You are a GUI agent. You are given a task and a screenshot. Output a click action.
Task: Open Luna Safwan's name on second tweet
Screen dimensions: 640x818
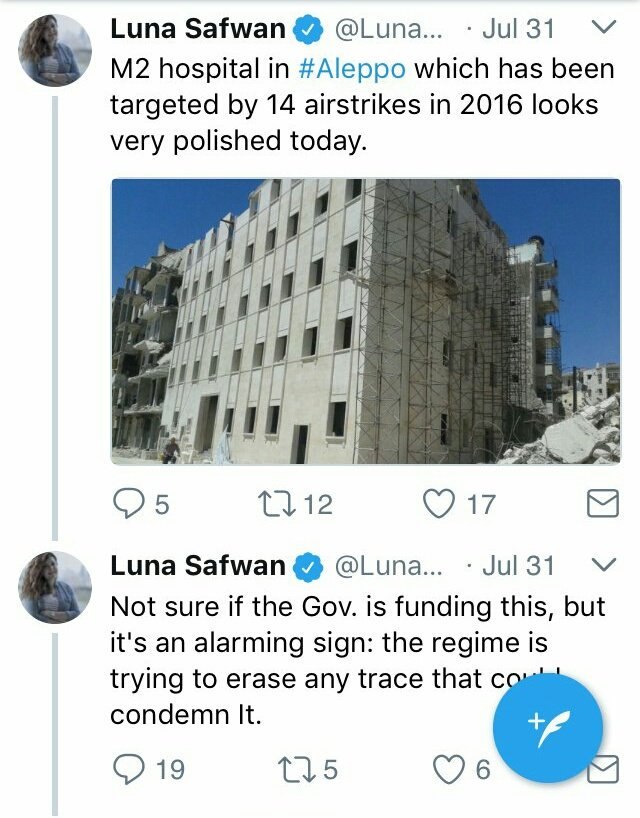[x=198, y=566]
